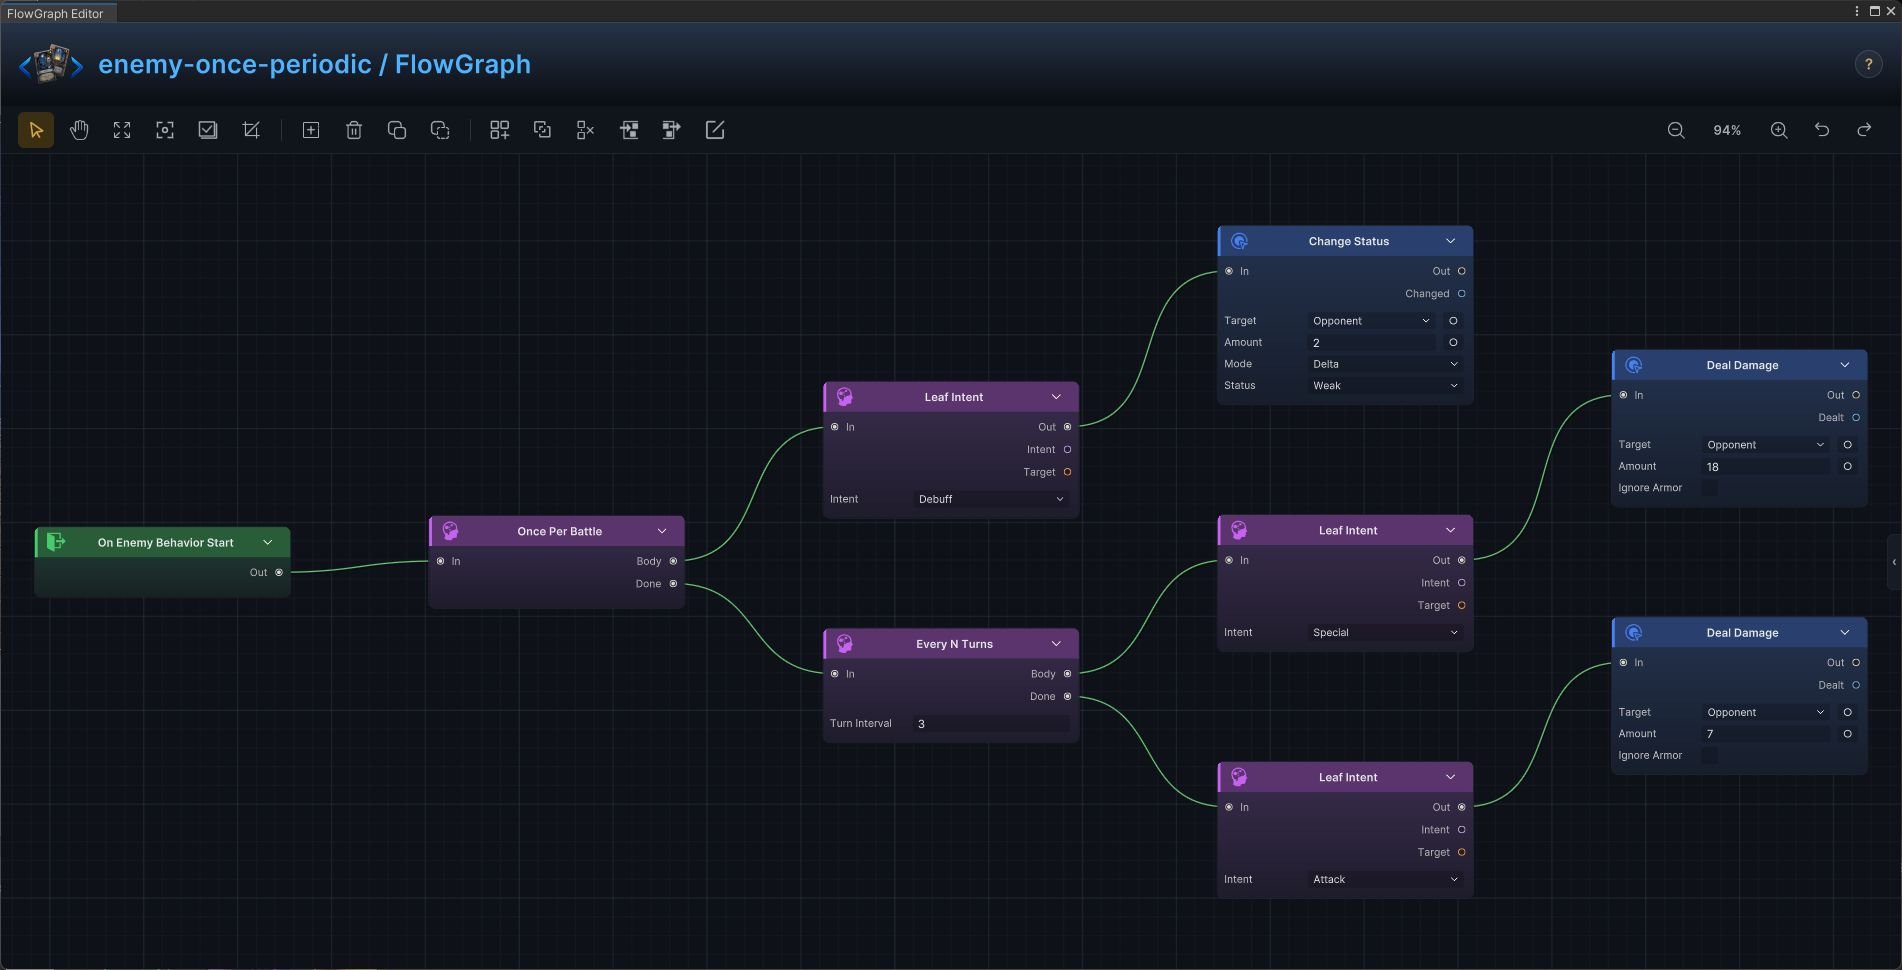Collapse the Once Per Battle node chevron

[662, 531]
